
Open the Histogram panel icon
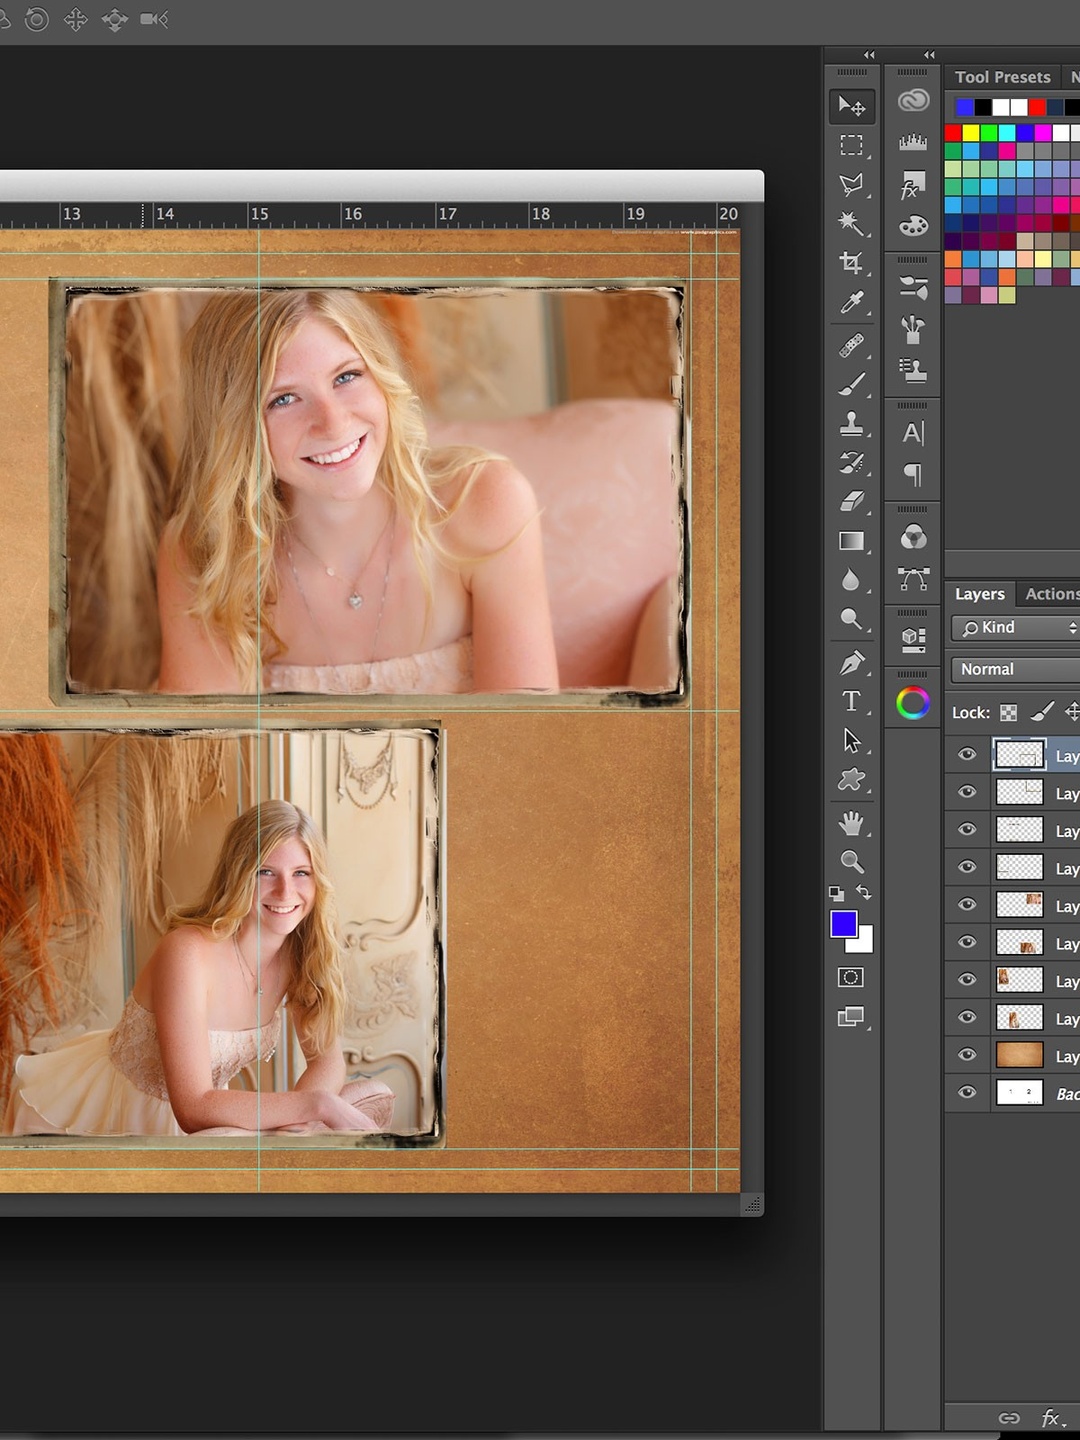913,142
